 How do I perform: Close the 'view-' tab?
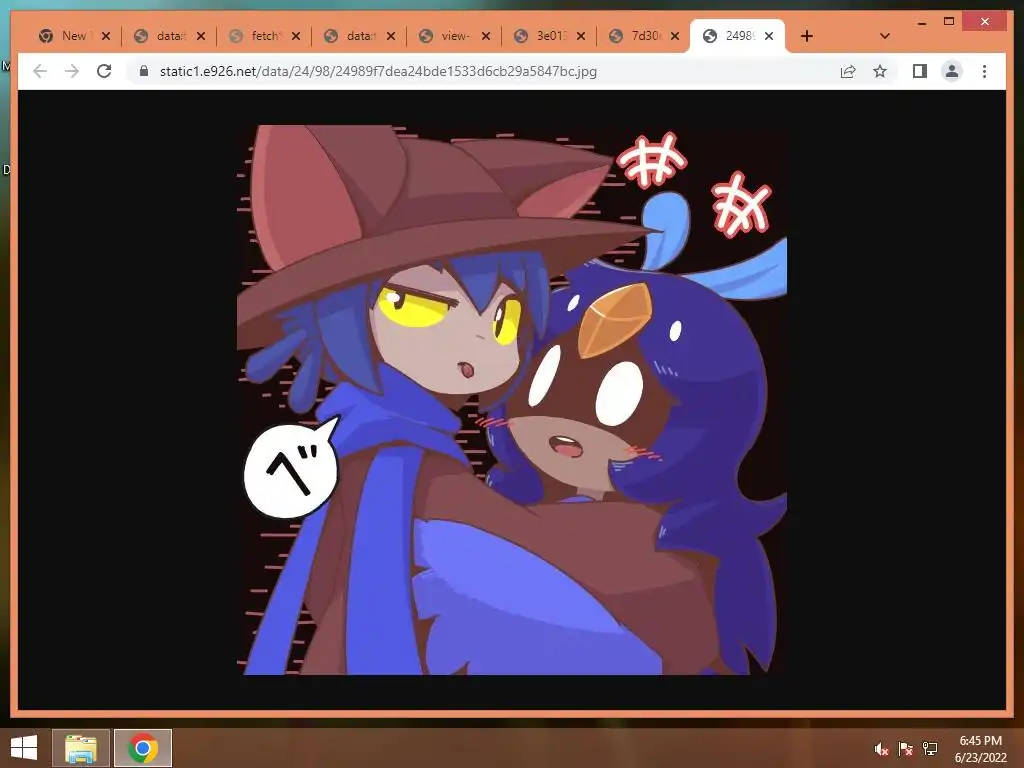(x=486, y=36)
